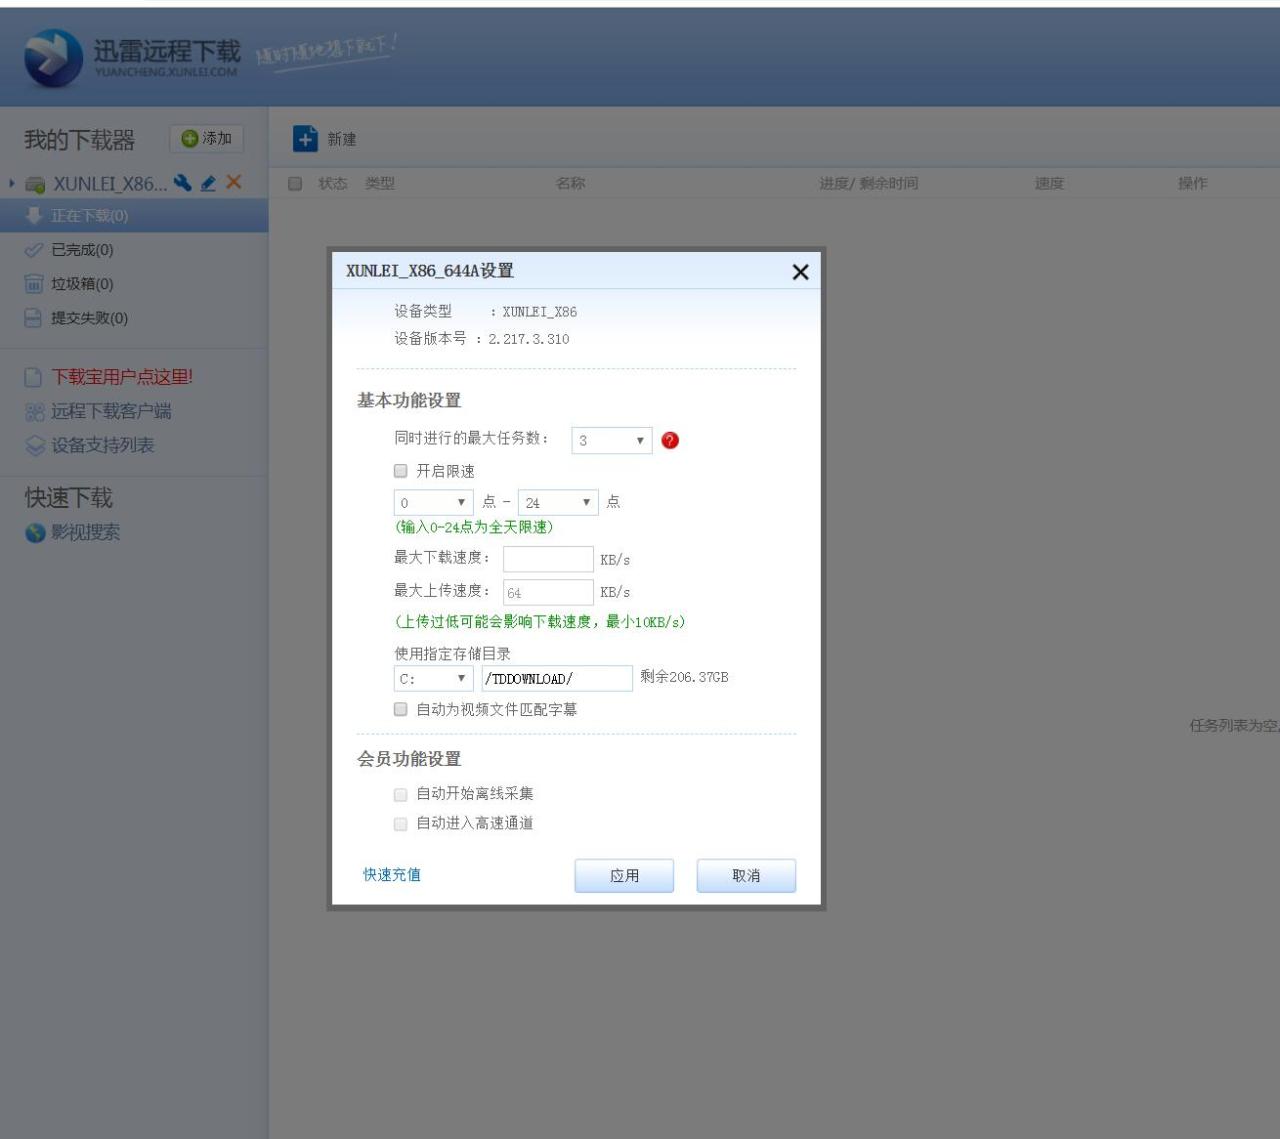Click the 速度 column header
1280x1139 pixels.
pyautogui.click(x=1050, y=183)
